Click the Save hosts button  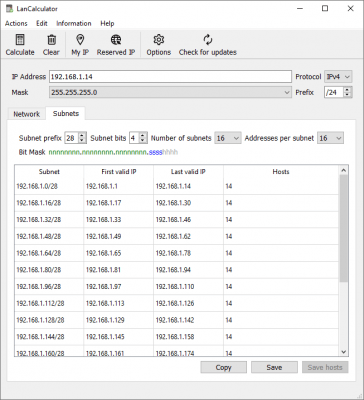point(325,367)
